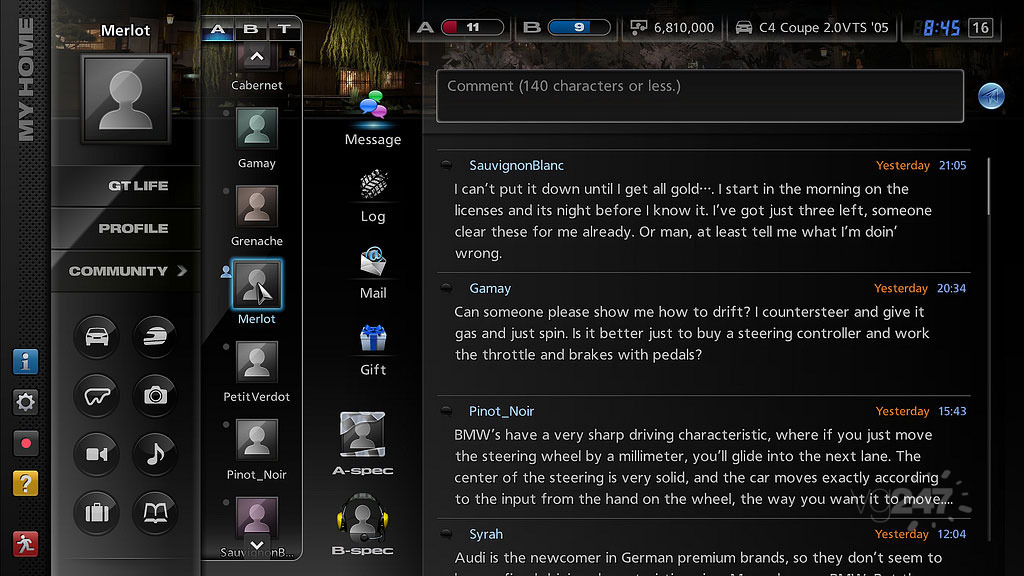Open the track course icon
The image size is (1024, 576).
coord(97,396)
